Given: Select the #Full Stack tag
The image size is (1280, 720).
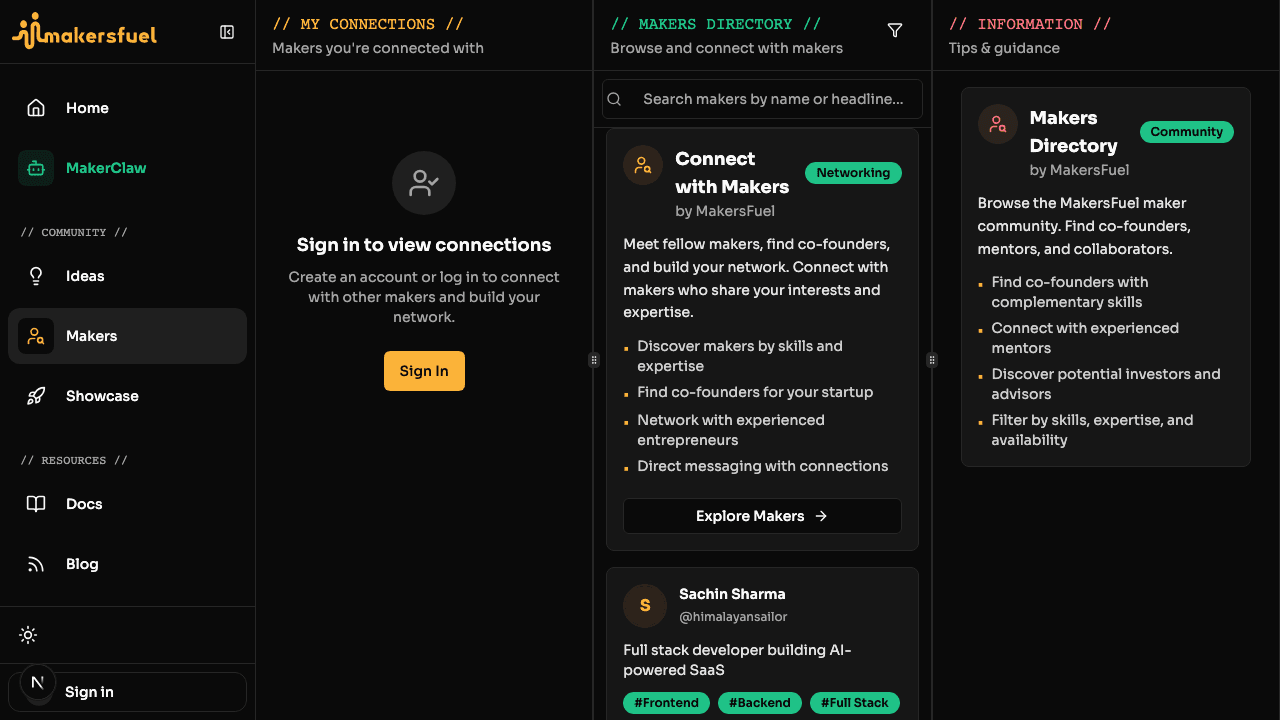Looking at the screenshot, I should (855, 703).
